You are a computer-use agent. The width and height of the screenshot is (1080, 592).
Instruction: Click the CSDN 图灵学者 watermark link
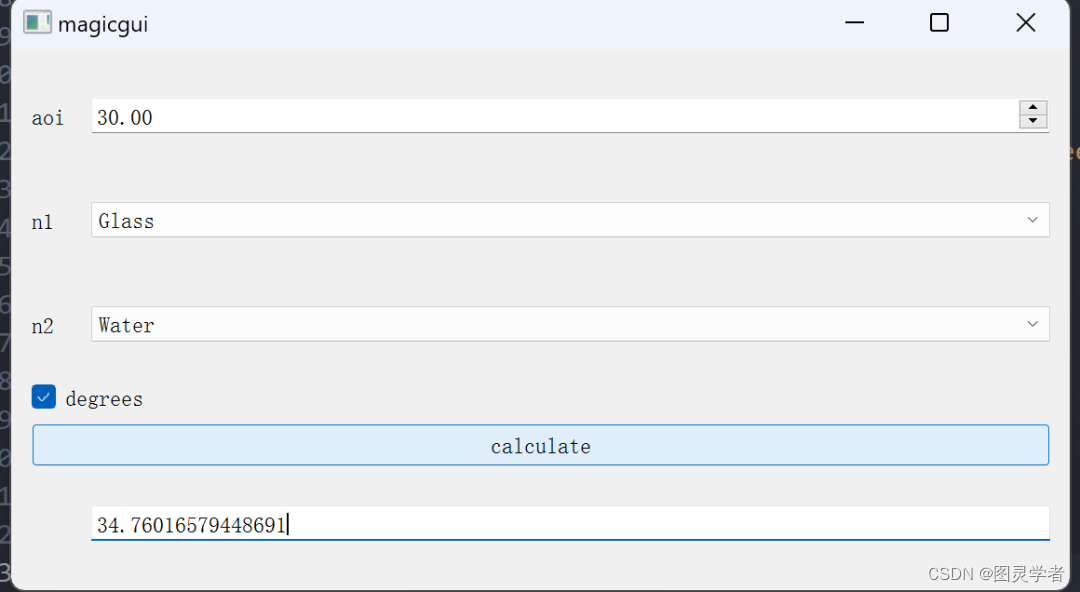[995, 574]
